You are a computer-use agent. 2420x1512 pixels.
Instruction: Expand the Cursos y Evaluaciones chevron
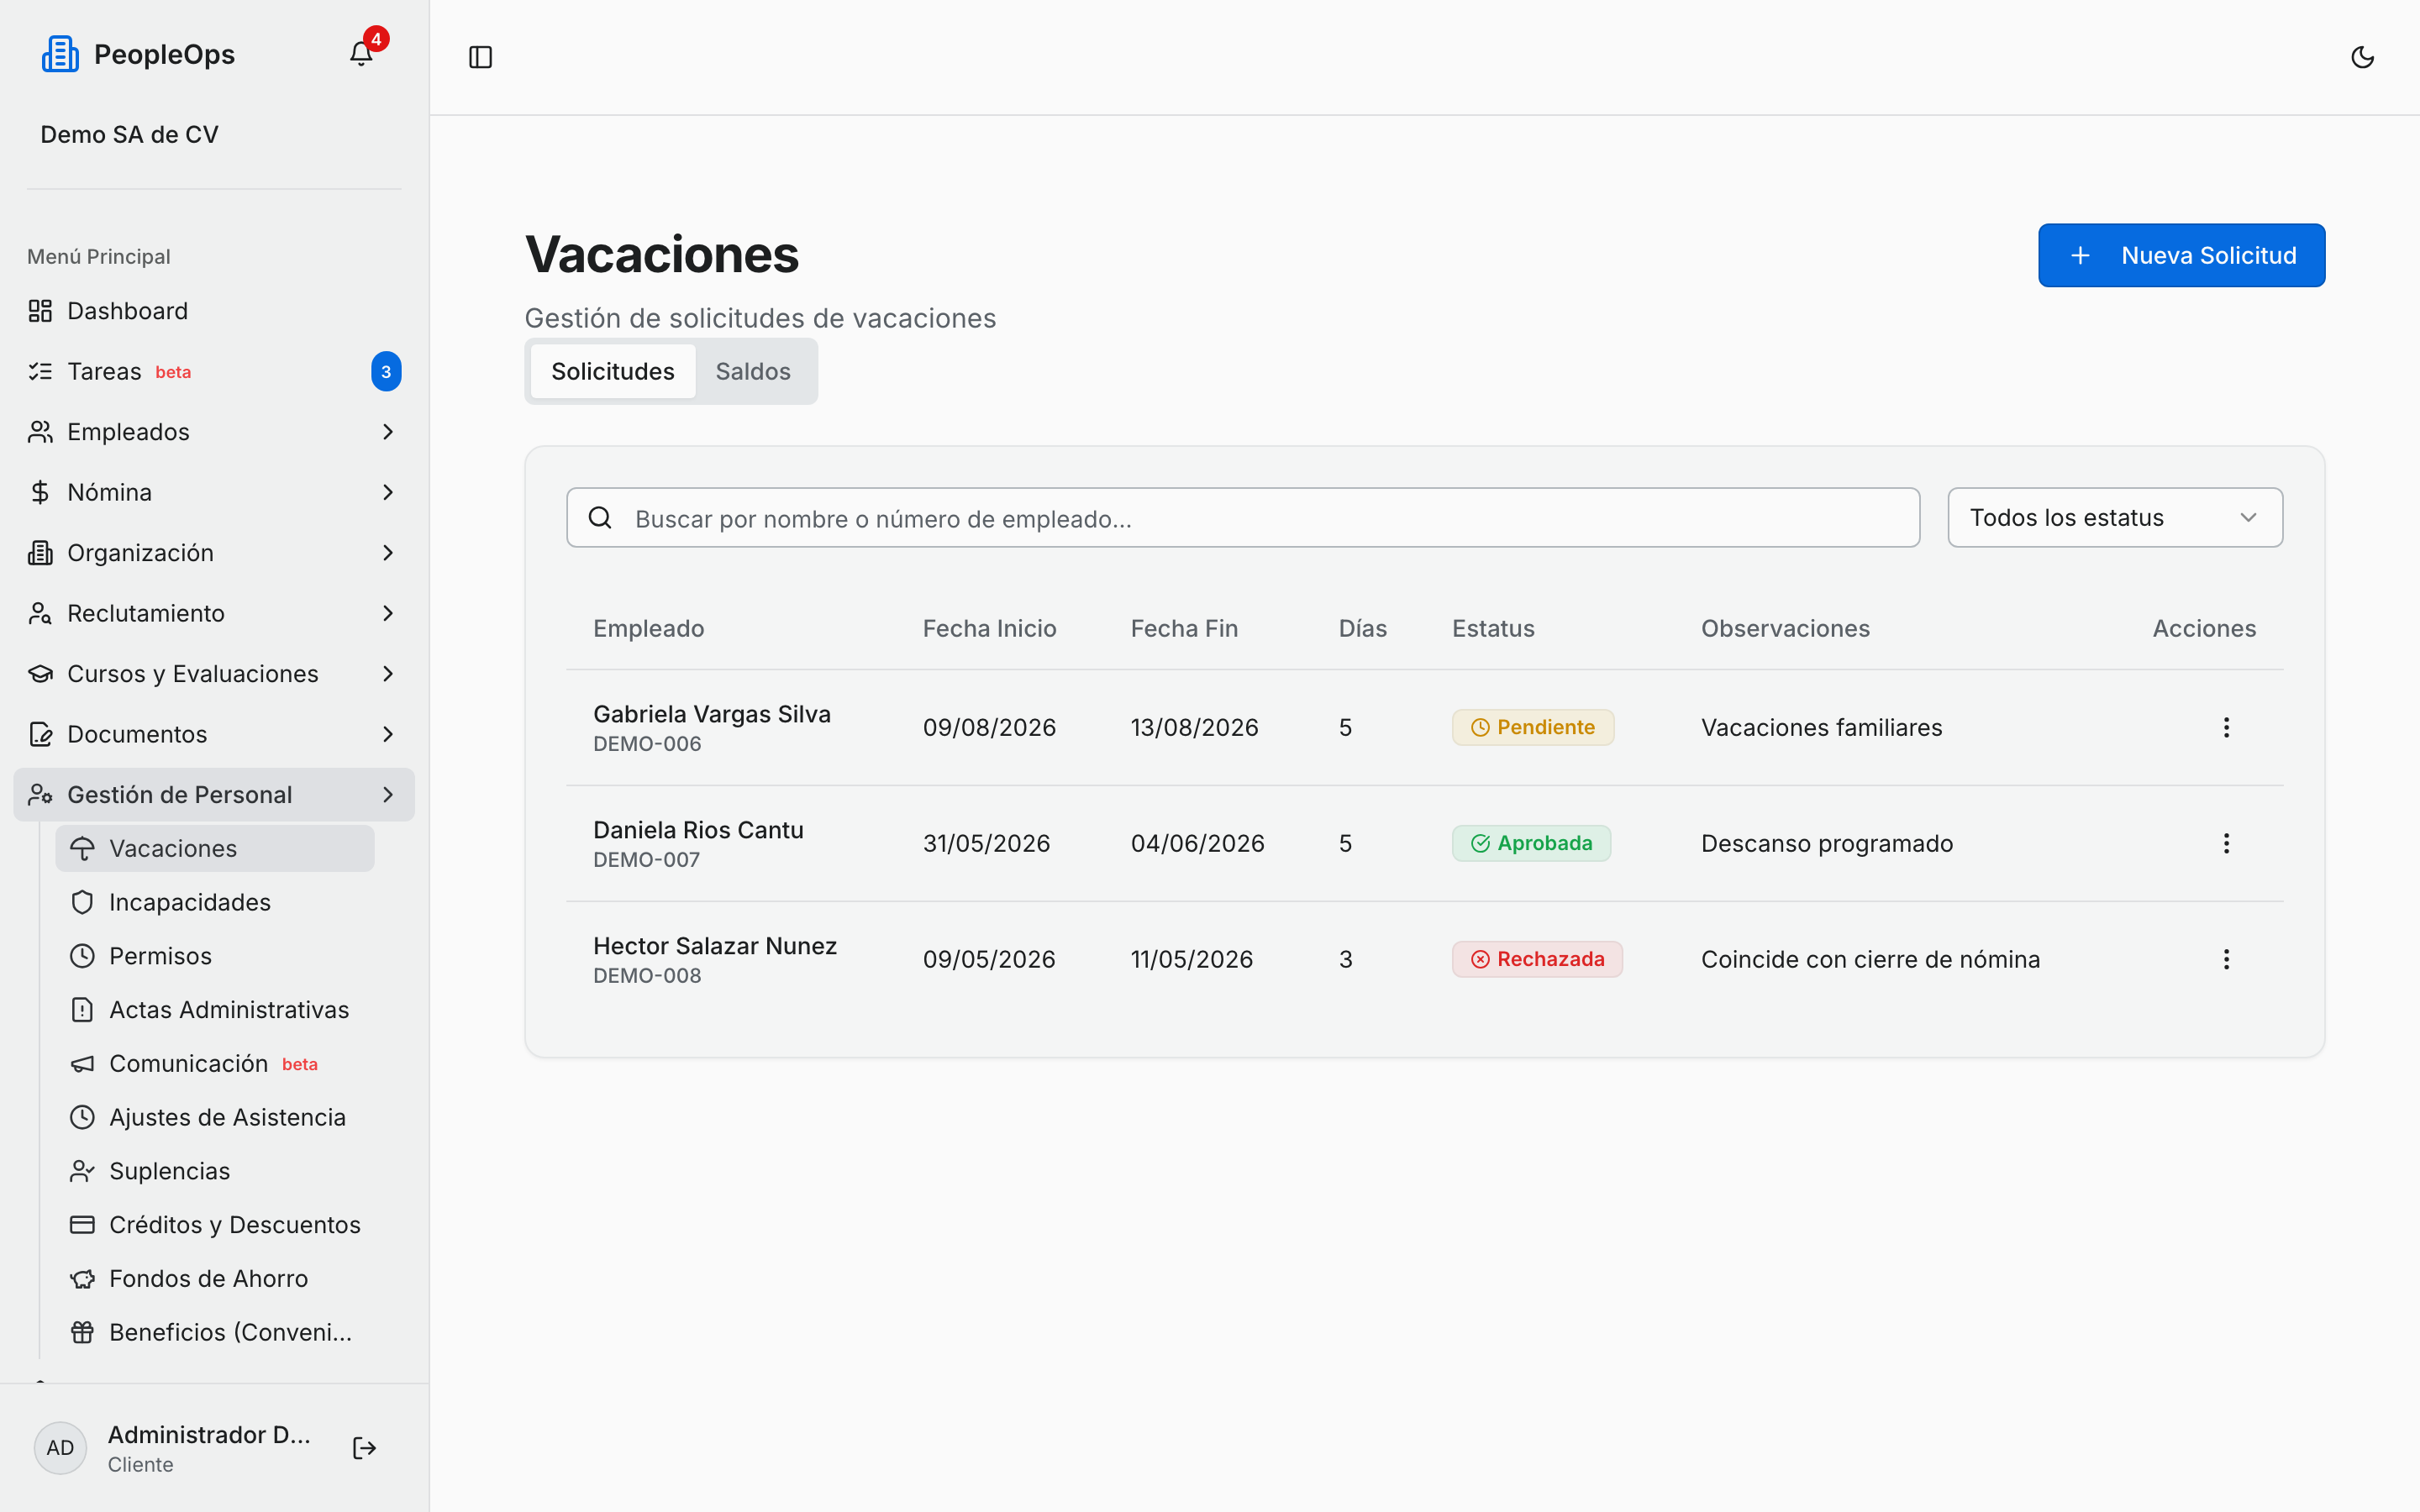click(388, 674)
